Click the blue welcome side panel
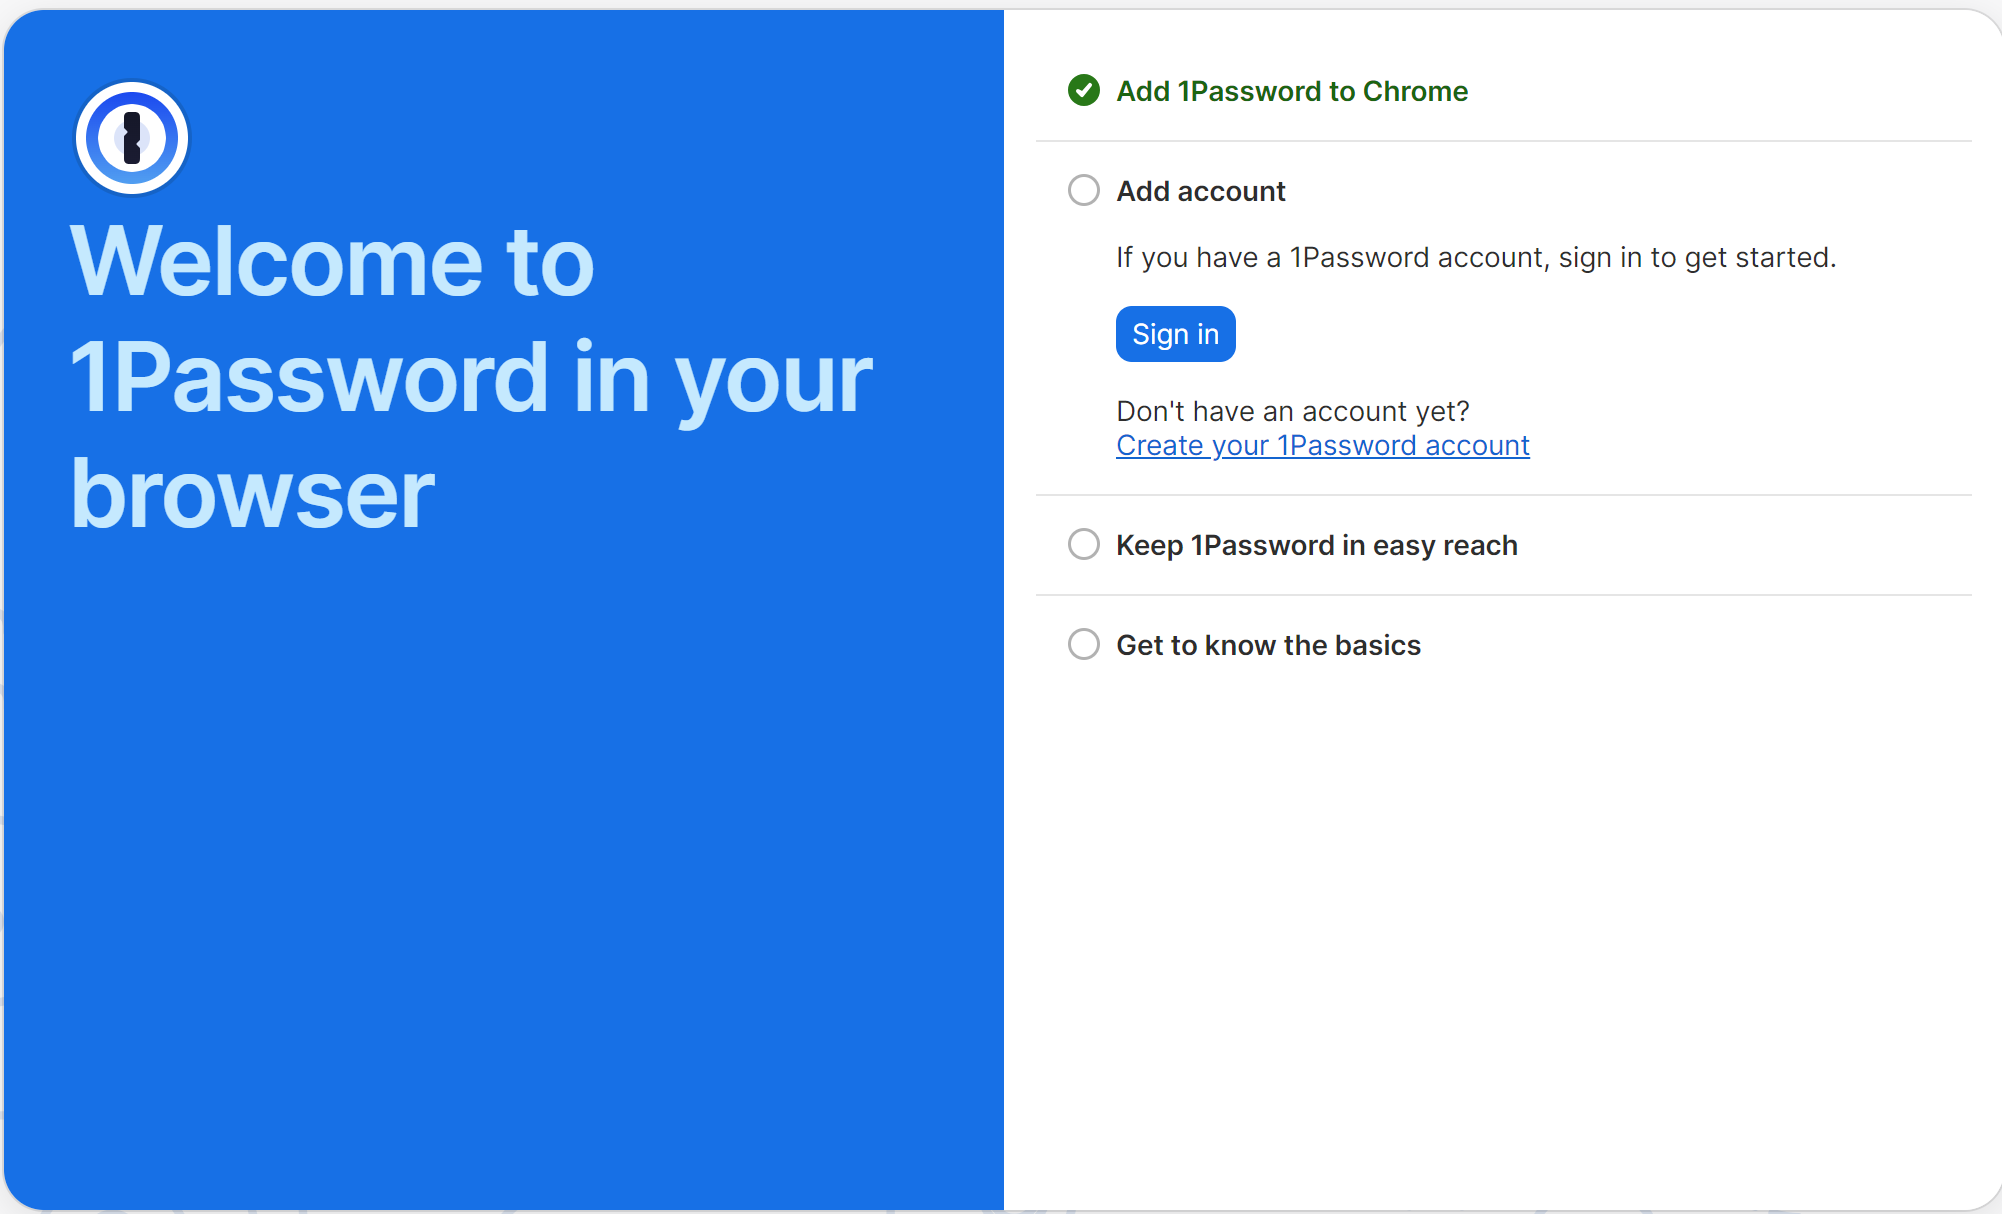This screenshot has width=2002, height=1214. (x=500, y=850)
